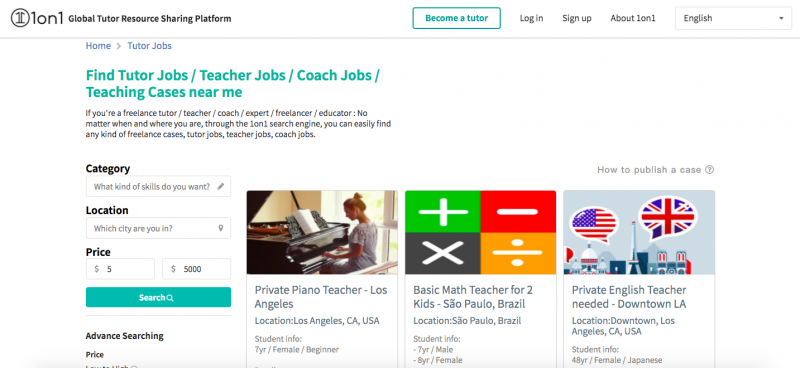Click the pencil icon in Category field

coord(220,187)
